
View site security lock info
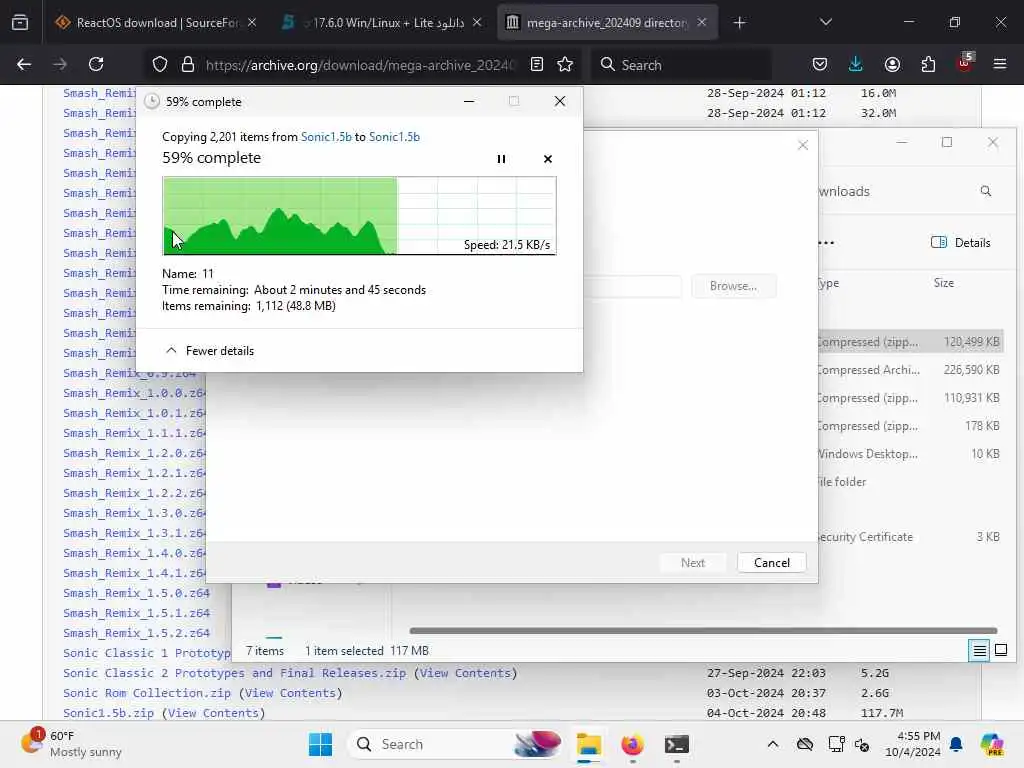point(188,64)
